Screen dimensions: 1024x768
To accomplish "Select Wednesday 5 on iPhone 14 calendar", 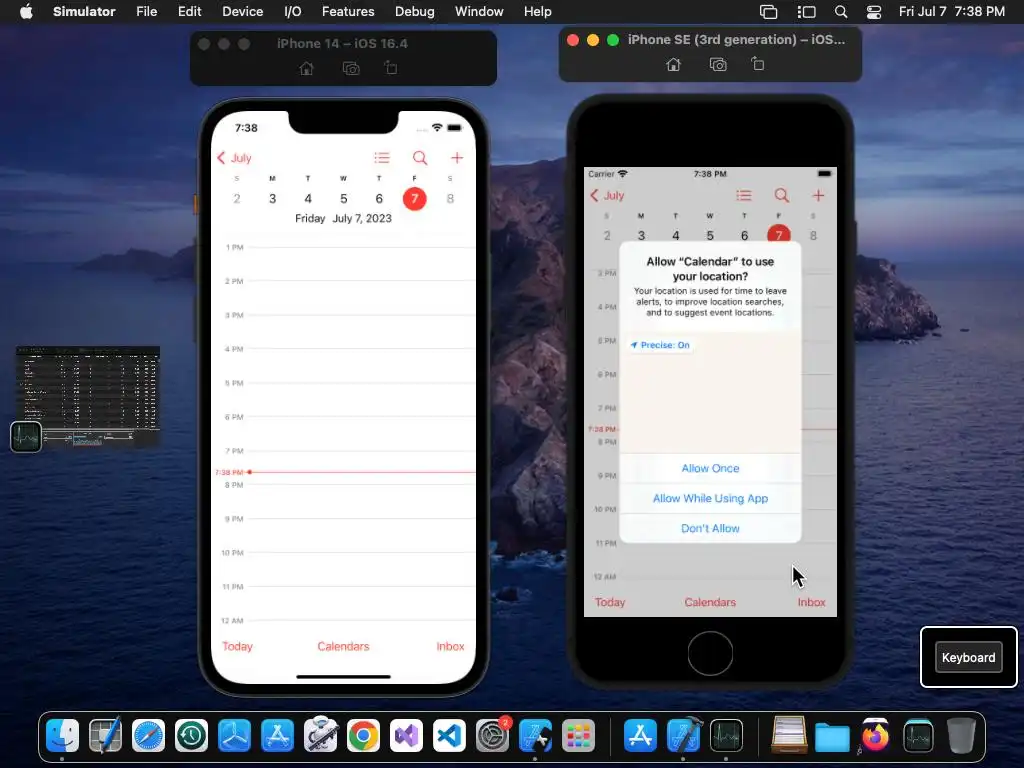I will pos(344,199).
